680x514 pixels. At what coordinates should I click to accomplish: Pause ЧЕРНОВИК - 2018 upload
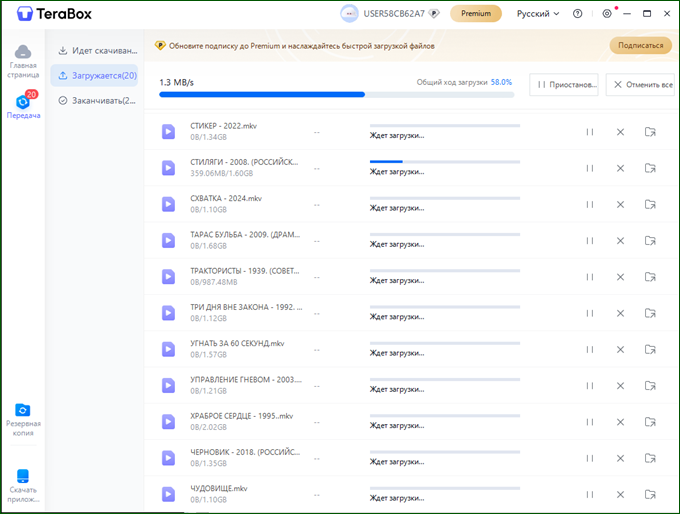click(590, 458)
